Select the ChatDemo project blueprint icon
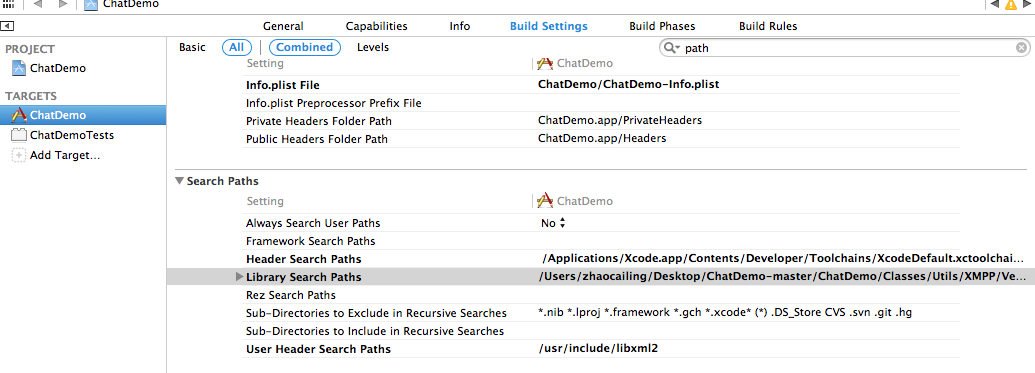The height and width of the screenshot is (373, 1035). pyautogui.click(x=19, y=68)
